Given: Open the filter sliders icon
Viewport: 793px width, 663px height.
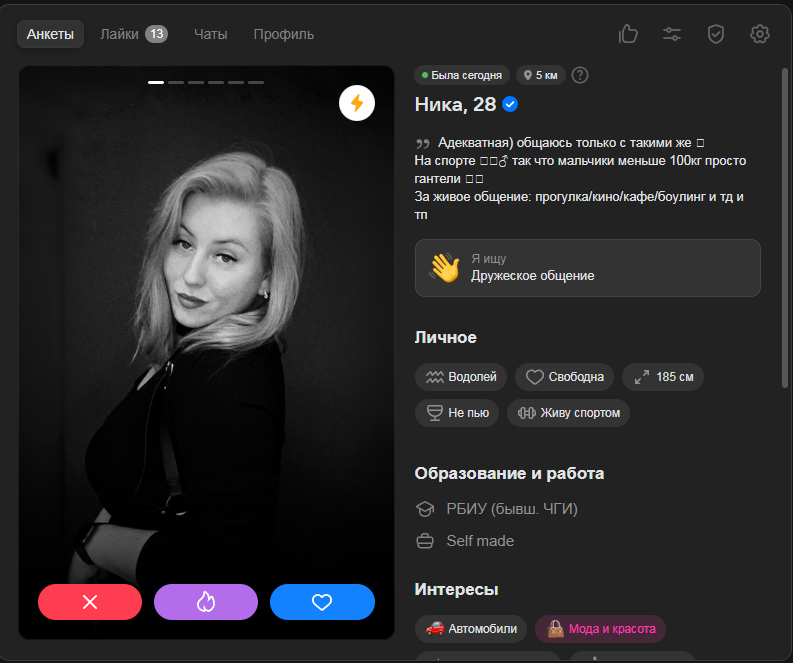Looking at the screenshot, I should [672, 34].
